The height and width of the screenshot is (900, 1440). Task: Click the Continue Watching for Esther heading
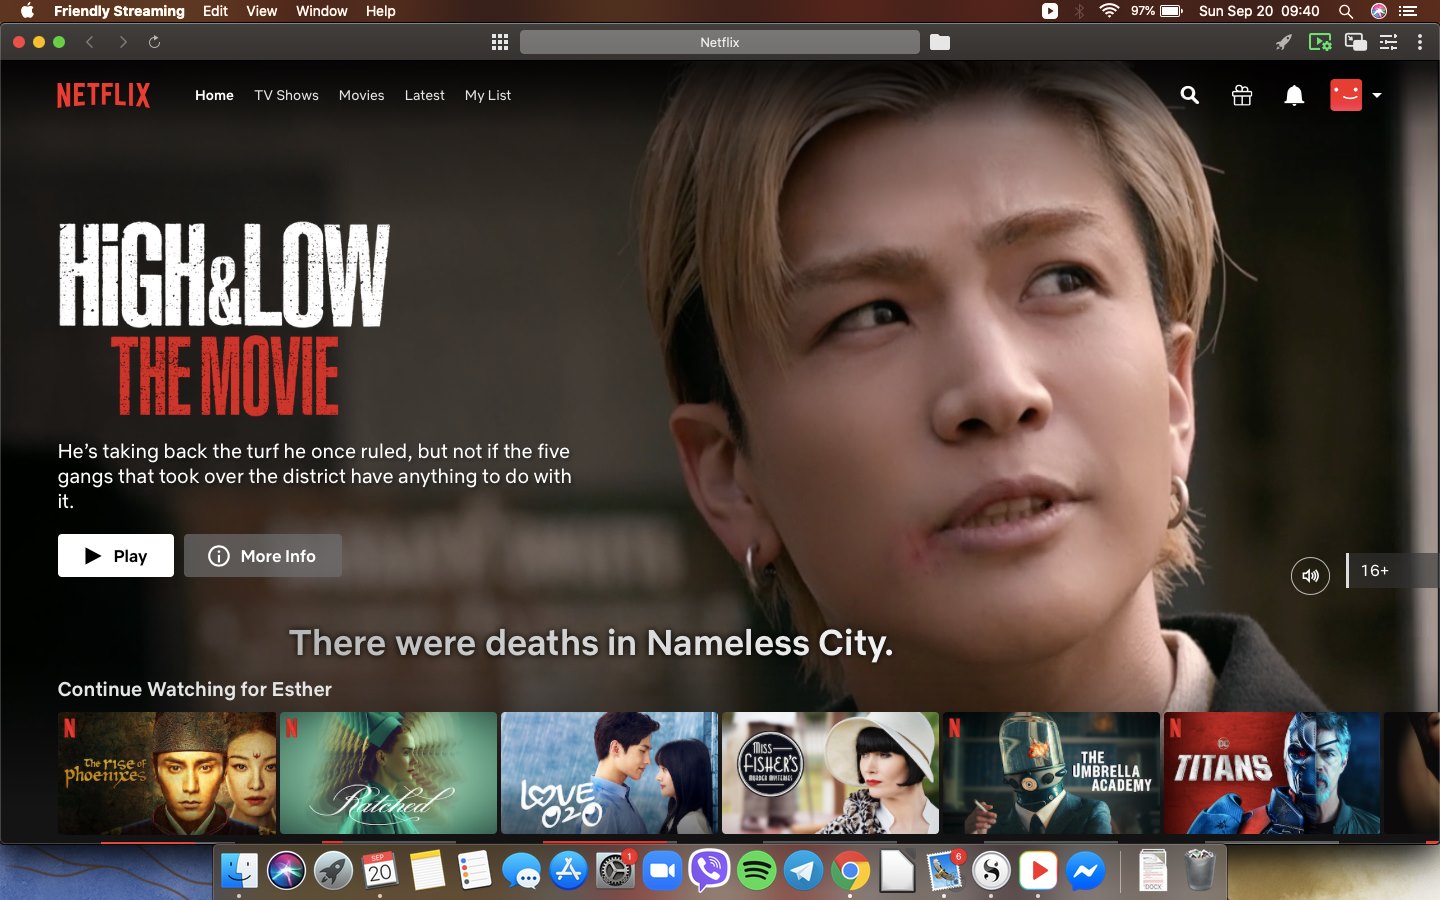(x=195, y=689)
